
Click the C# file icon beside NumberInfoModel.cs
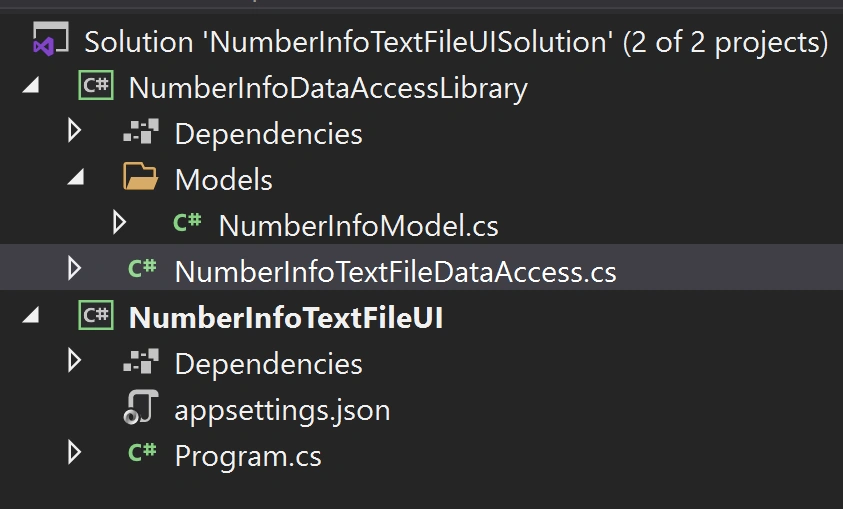point(187,222)
